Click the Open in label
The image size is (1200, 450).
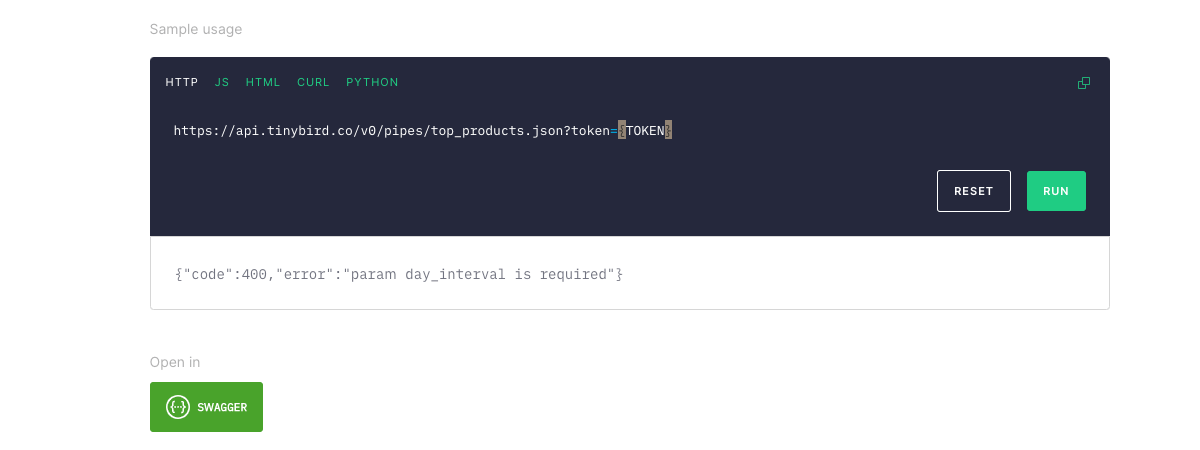pyautogui.click(x=175, y=362)
